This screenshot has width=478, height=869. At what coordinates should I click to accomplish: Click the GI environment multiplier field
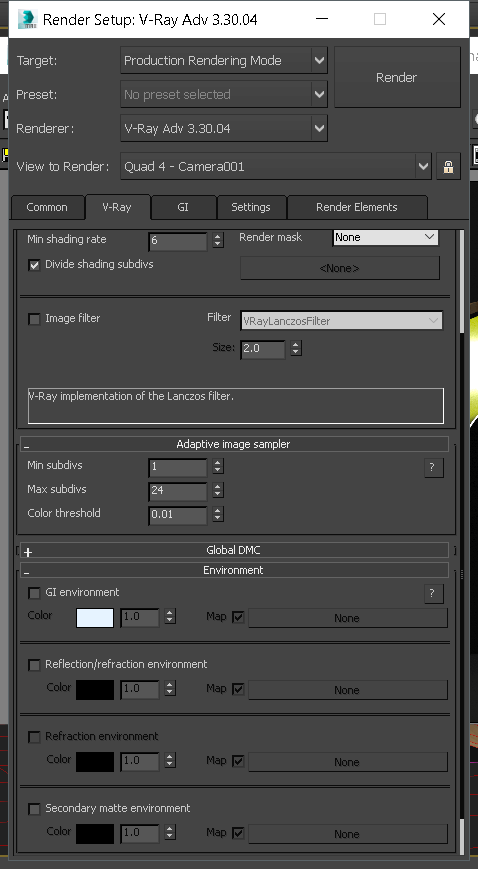(139, 617)
